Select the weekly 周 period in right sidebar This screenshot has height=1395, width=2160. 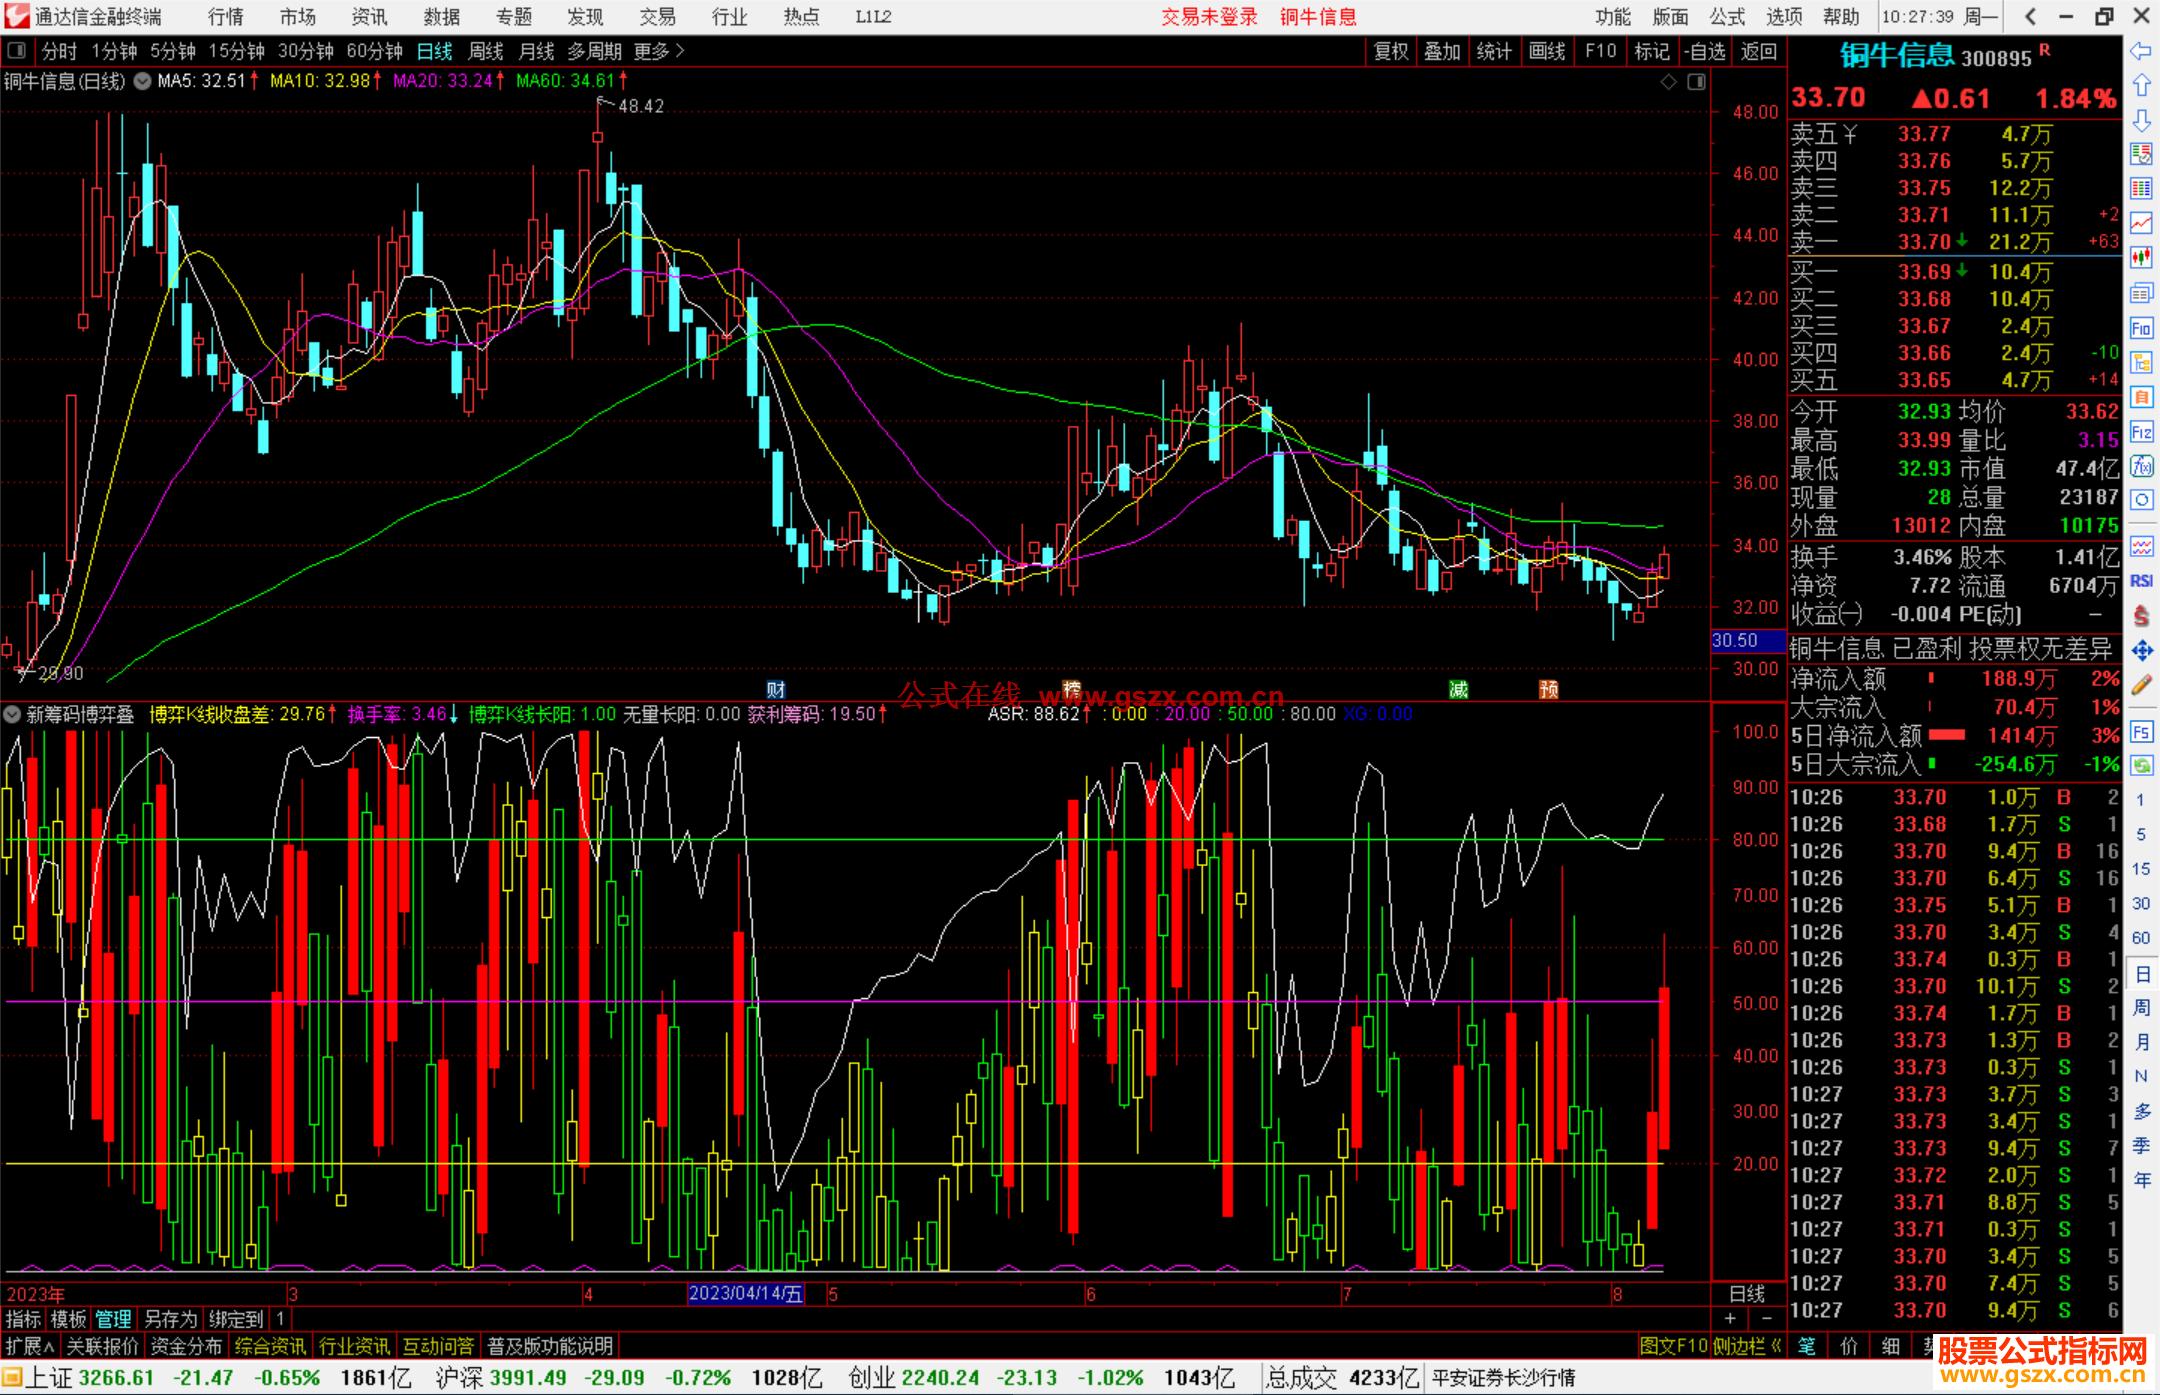(2141, 1007)
